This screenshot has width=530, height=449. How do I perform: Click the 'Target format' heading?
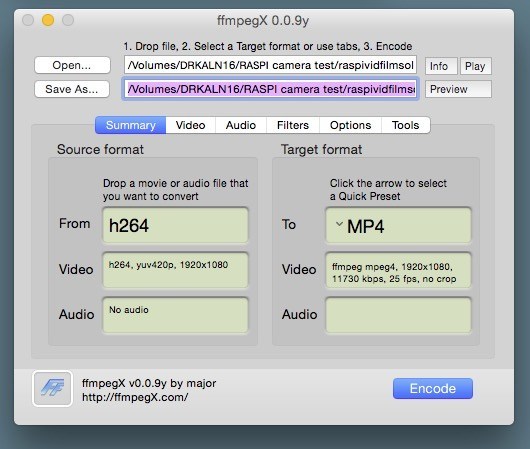pos(321,149)
